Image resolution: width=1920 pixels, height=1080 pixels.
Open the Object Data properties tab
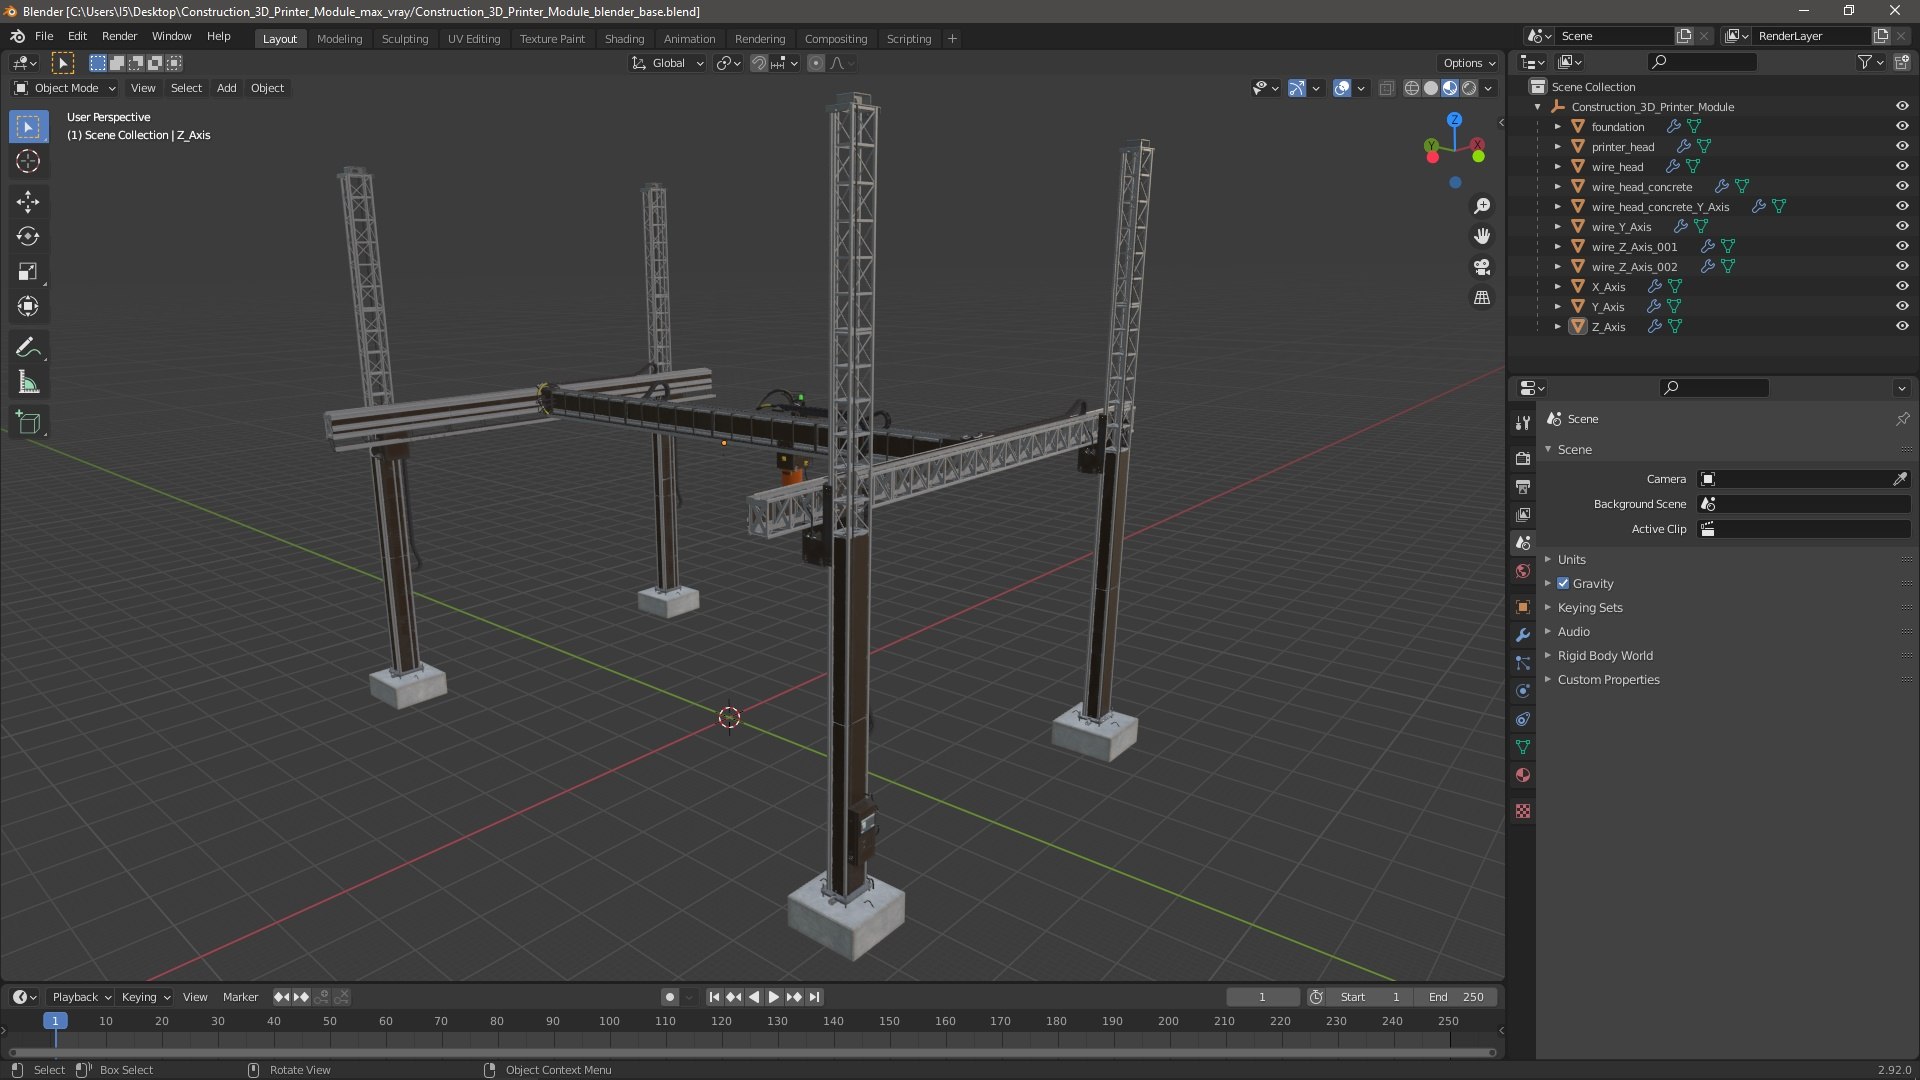[1523, 747]
